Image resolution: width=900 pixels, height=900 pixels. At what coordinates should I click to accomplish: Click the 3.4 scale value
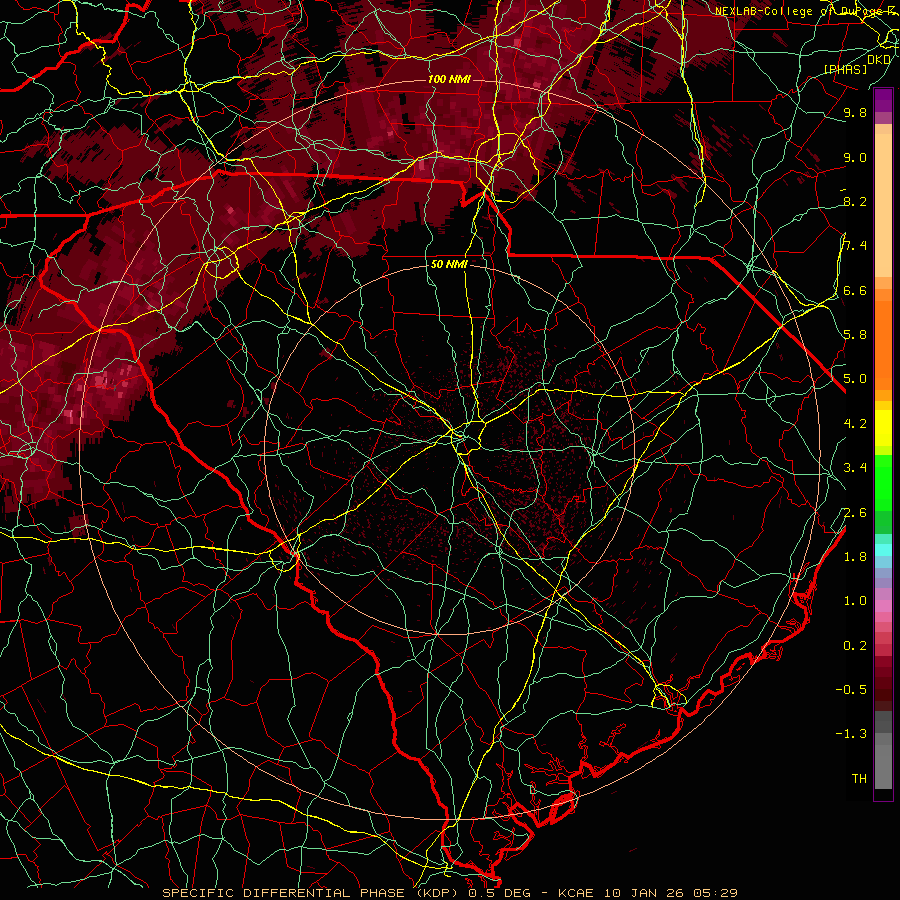(855, 468)
